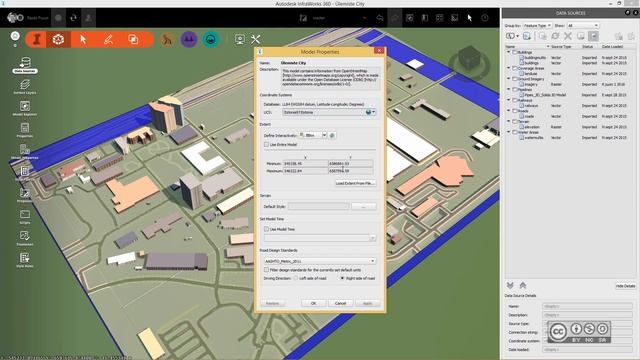Enable the Use Entire Model checkbox

(x=267, y=144)
